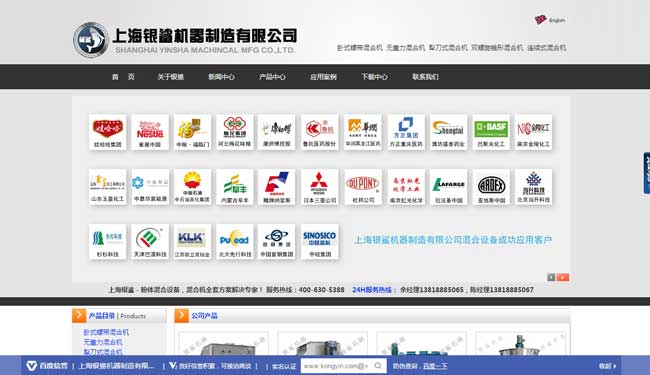The image size is (650, 375).
Task: Click the Mitsubishi logo tile
Action: [x=320, y=187]
